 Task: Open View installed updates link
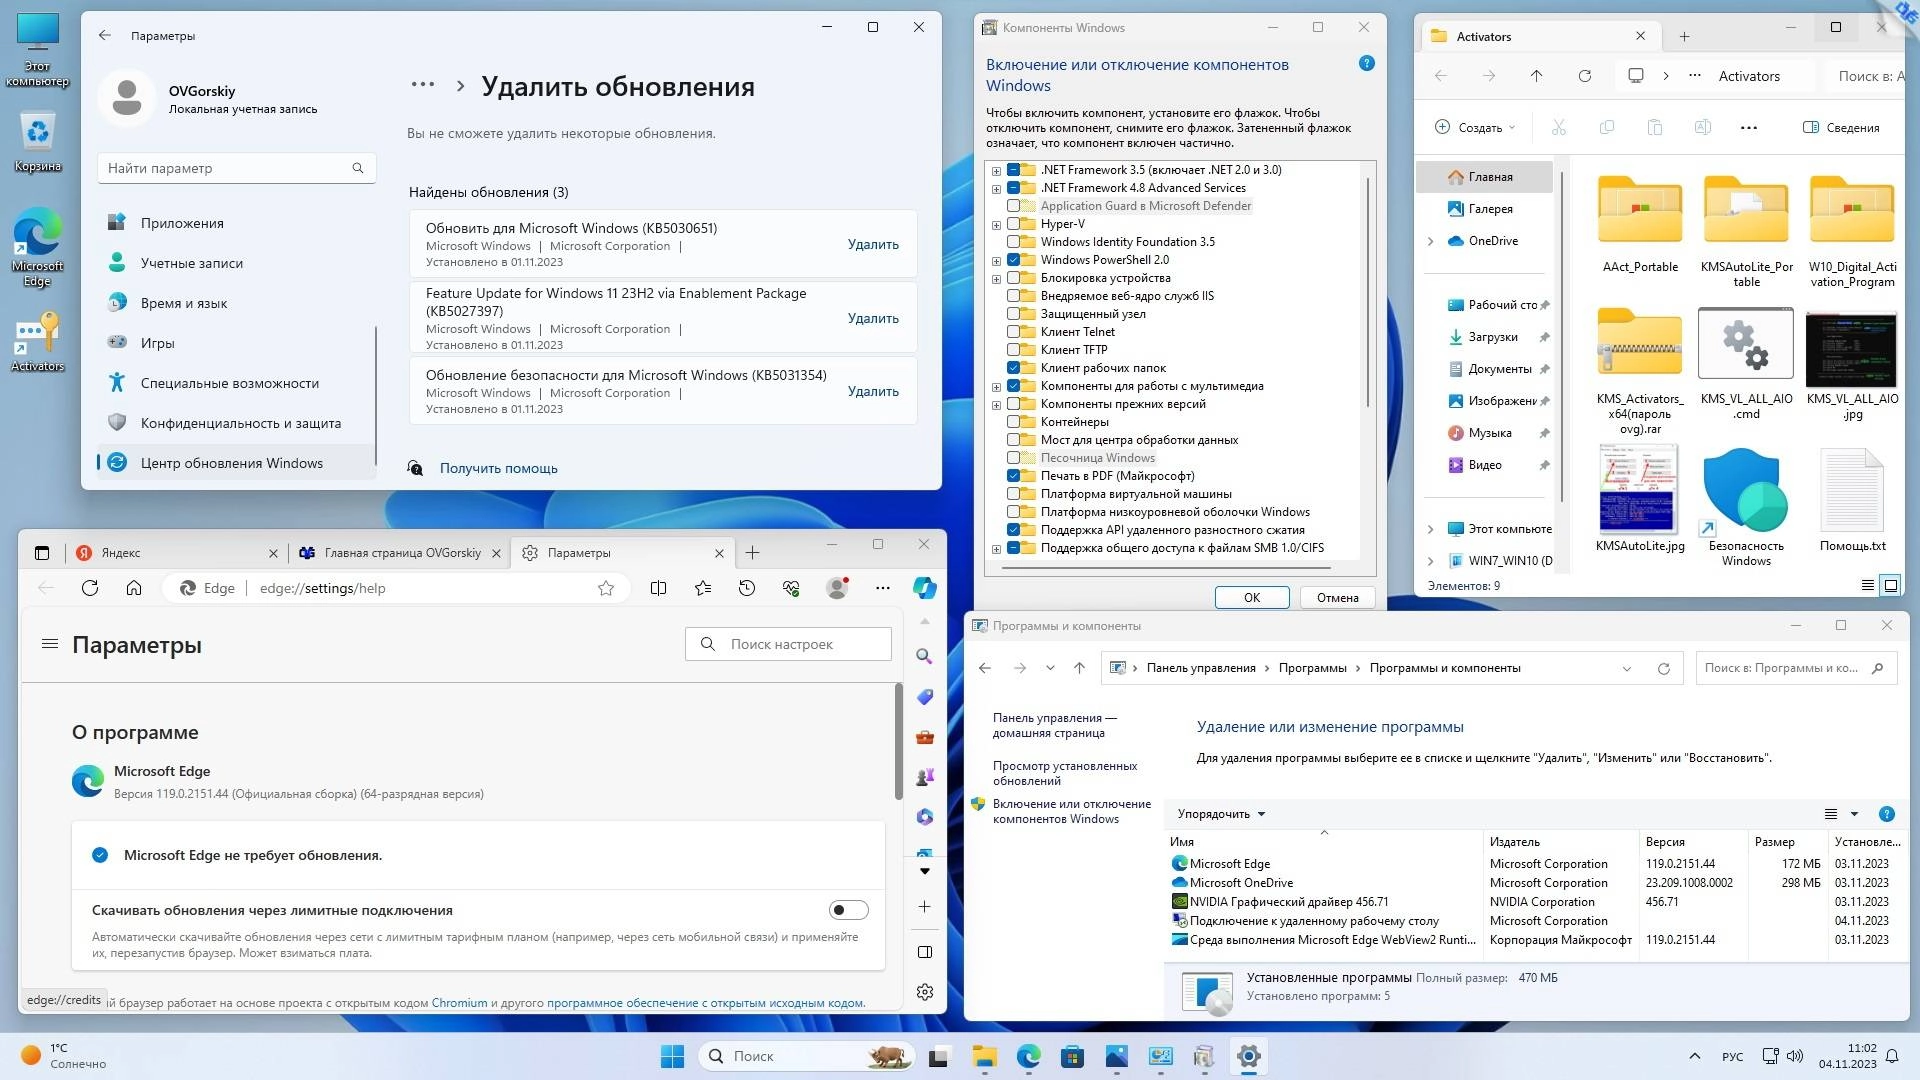pos(1064,773)
